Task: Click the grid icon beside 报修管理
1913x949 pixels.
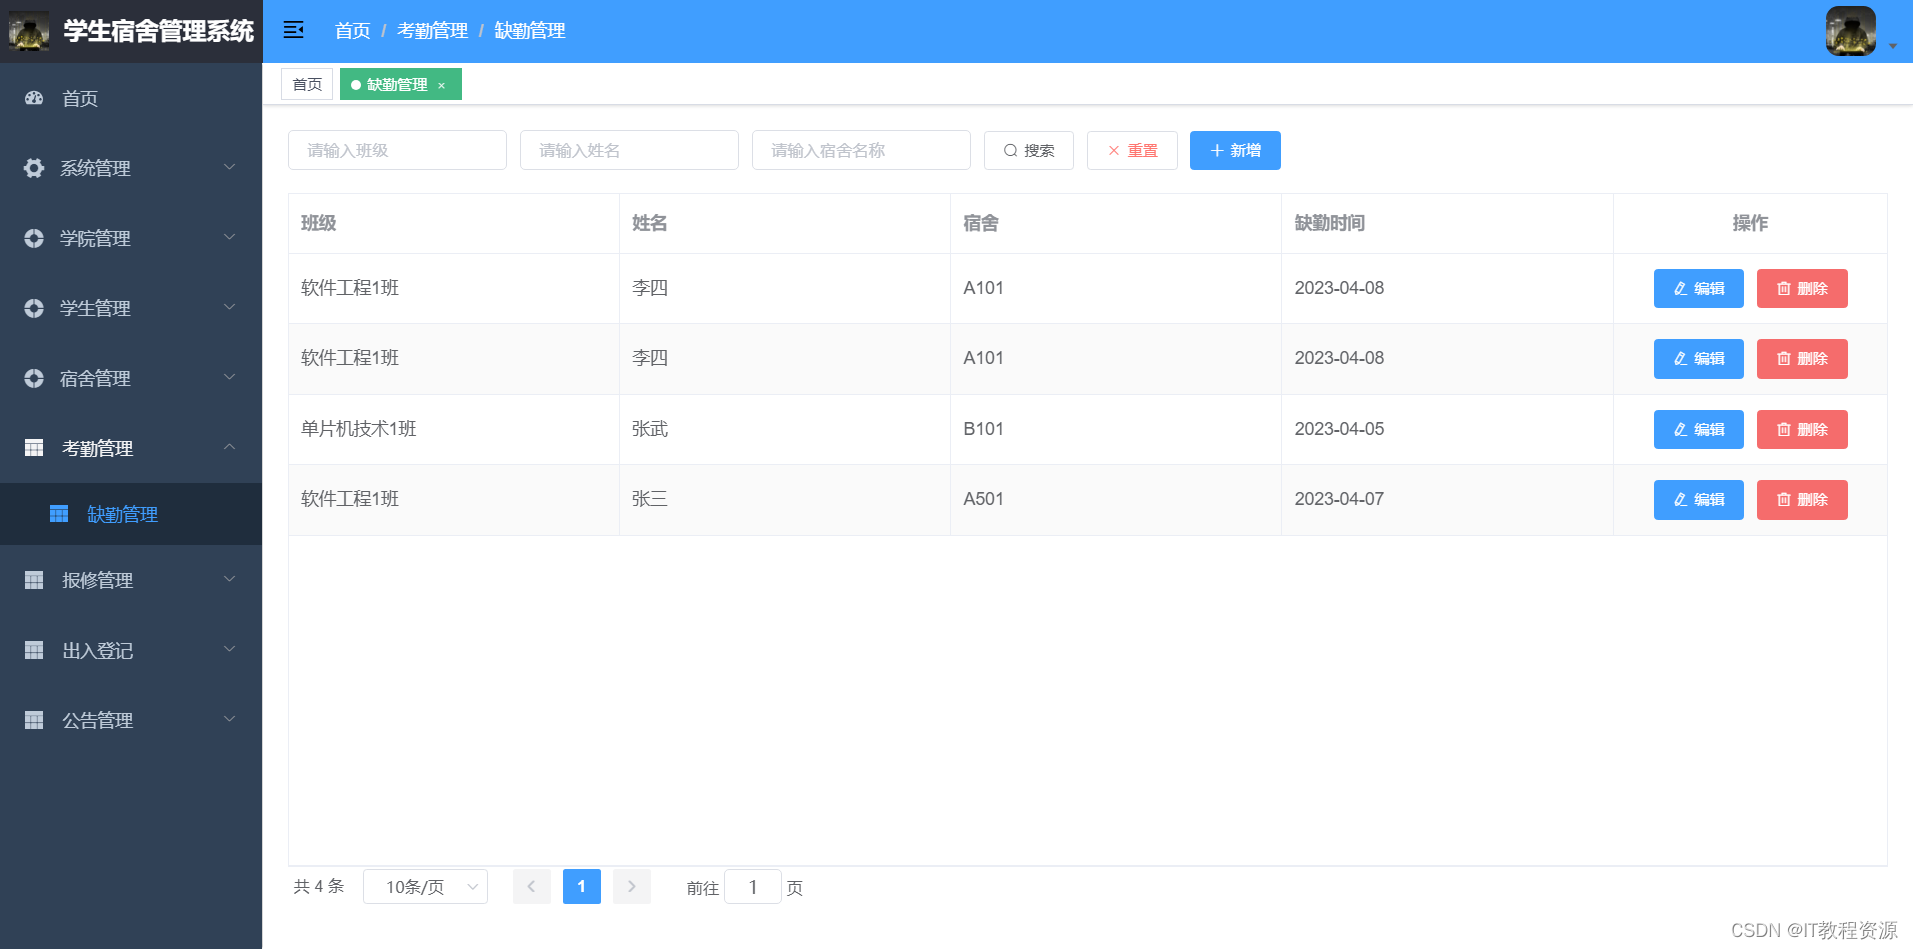Action: (x=34, y=580)
